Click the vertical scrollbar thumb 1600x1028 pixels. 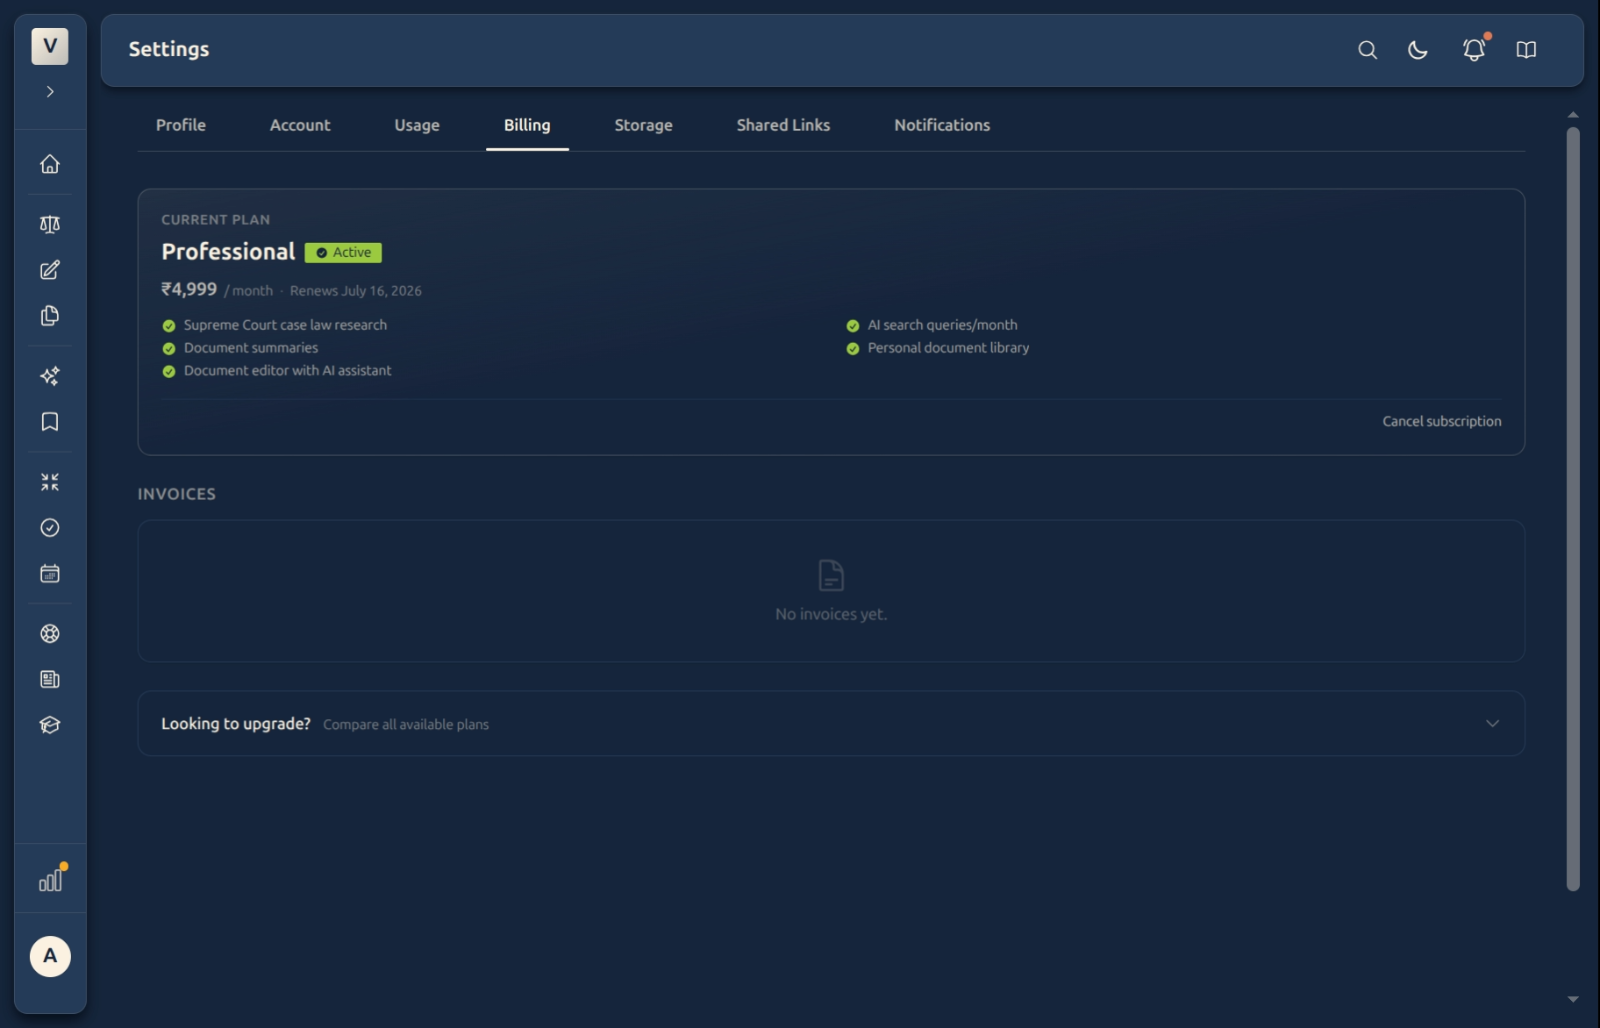coord(1573,508)
